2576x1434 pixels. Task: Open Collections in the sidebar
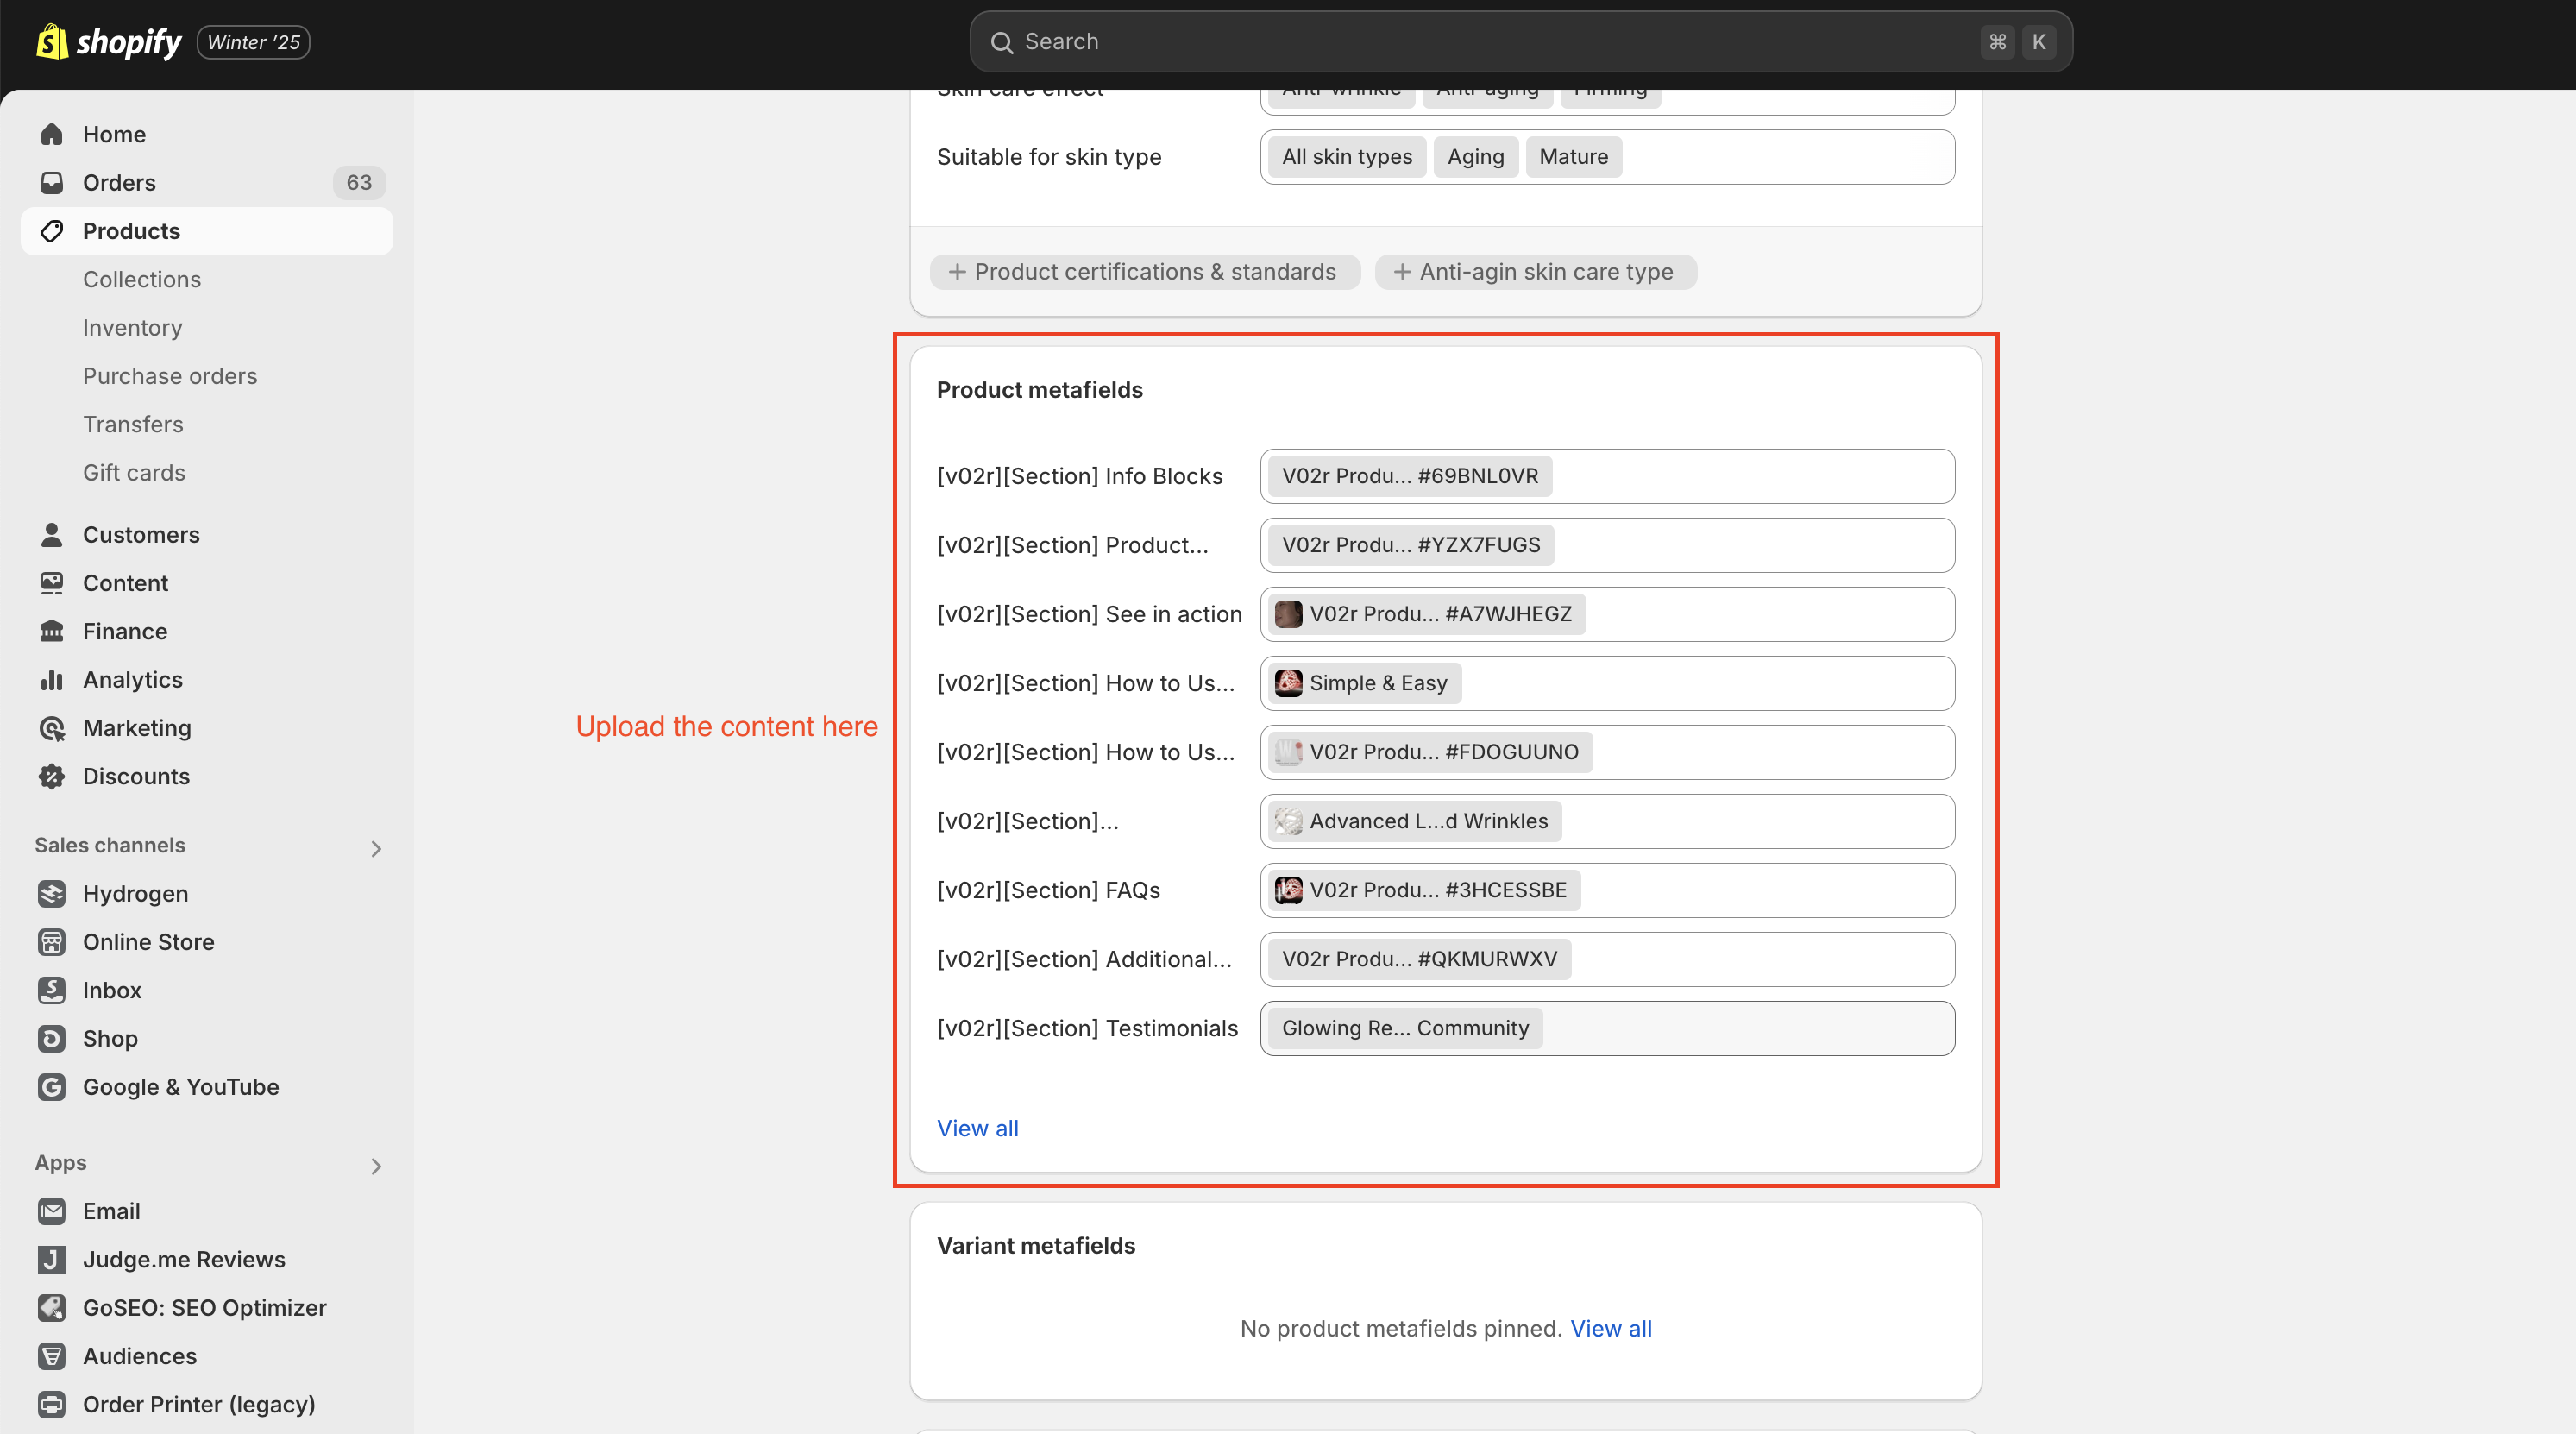coord(142,280)
